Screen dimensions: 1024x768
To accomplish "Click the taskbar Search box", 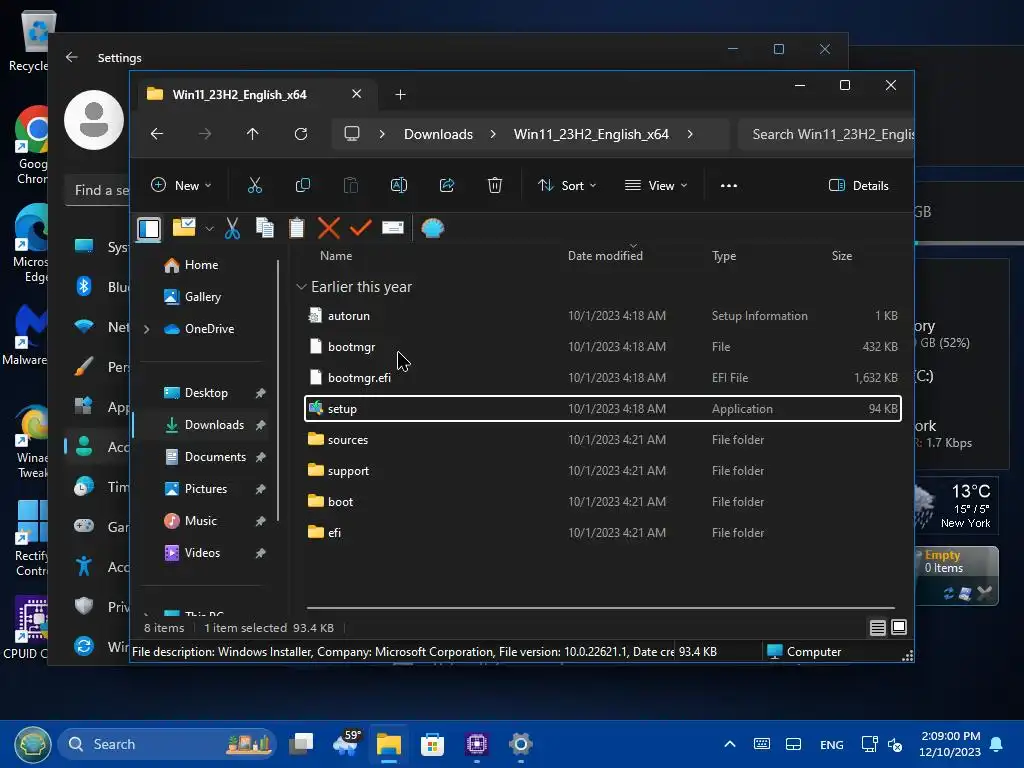I will pyautogui.click(x=167, y=744).
